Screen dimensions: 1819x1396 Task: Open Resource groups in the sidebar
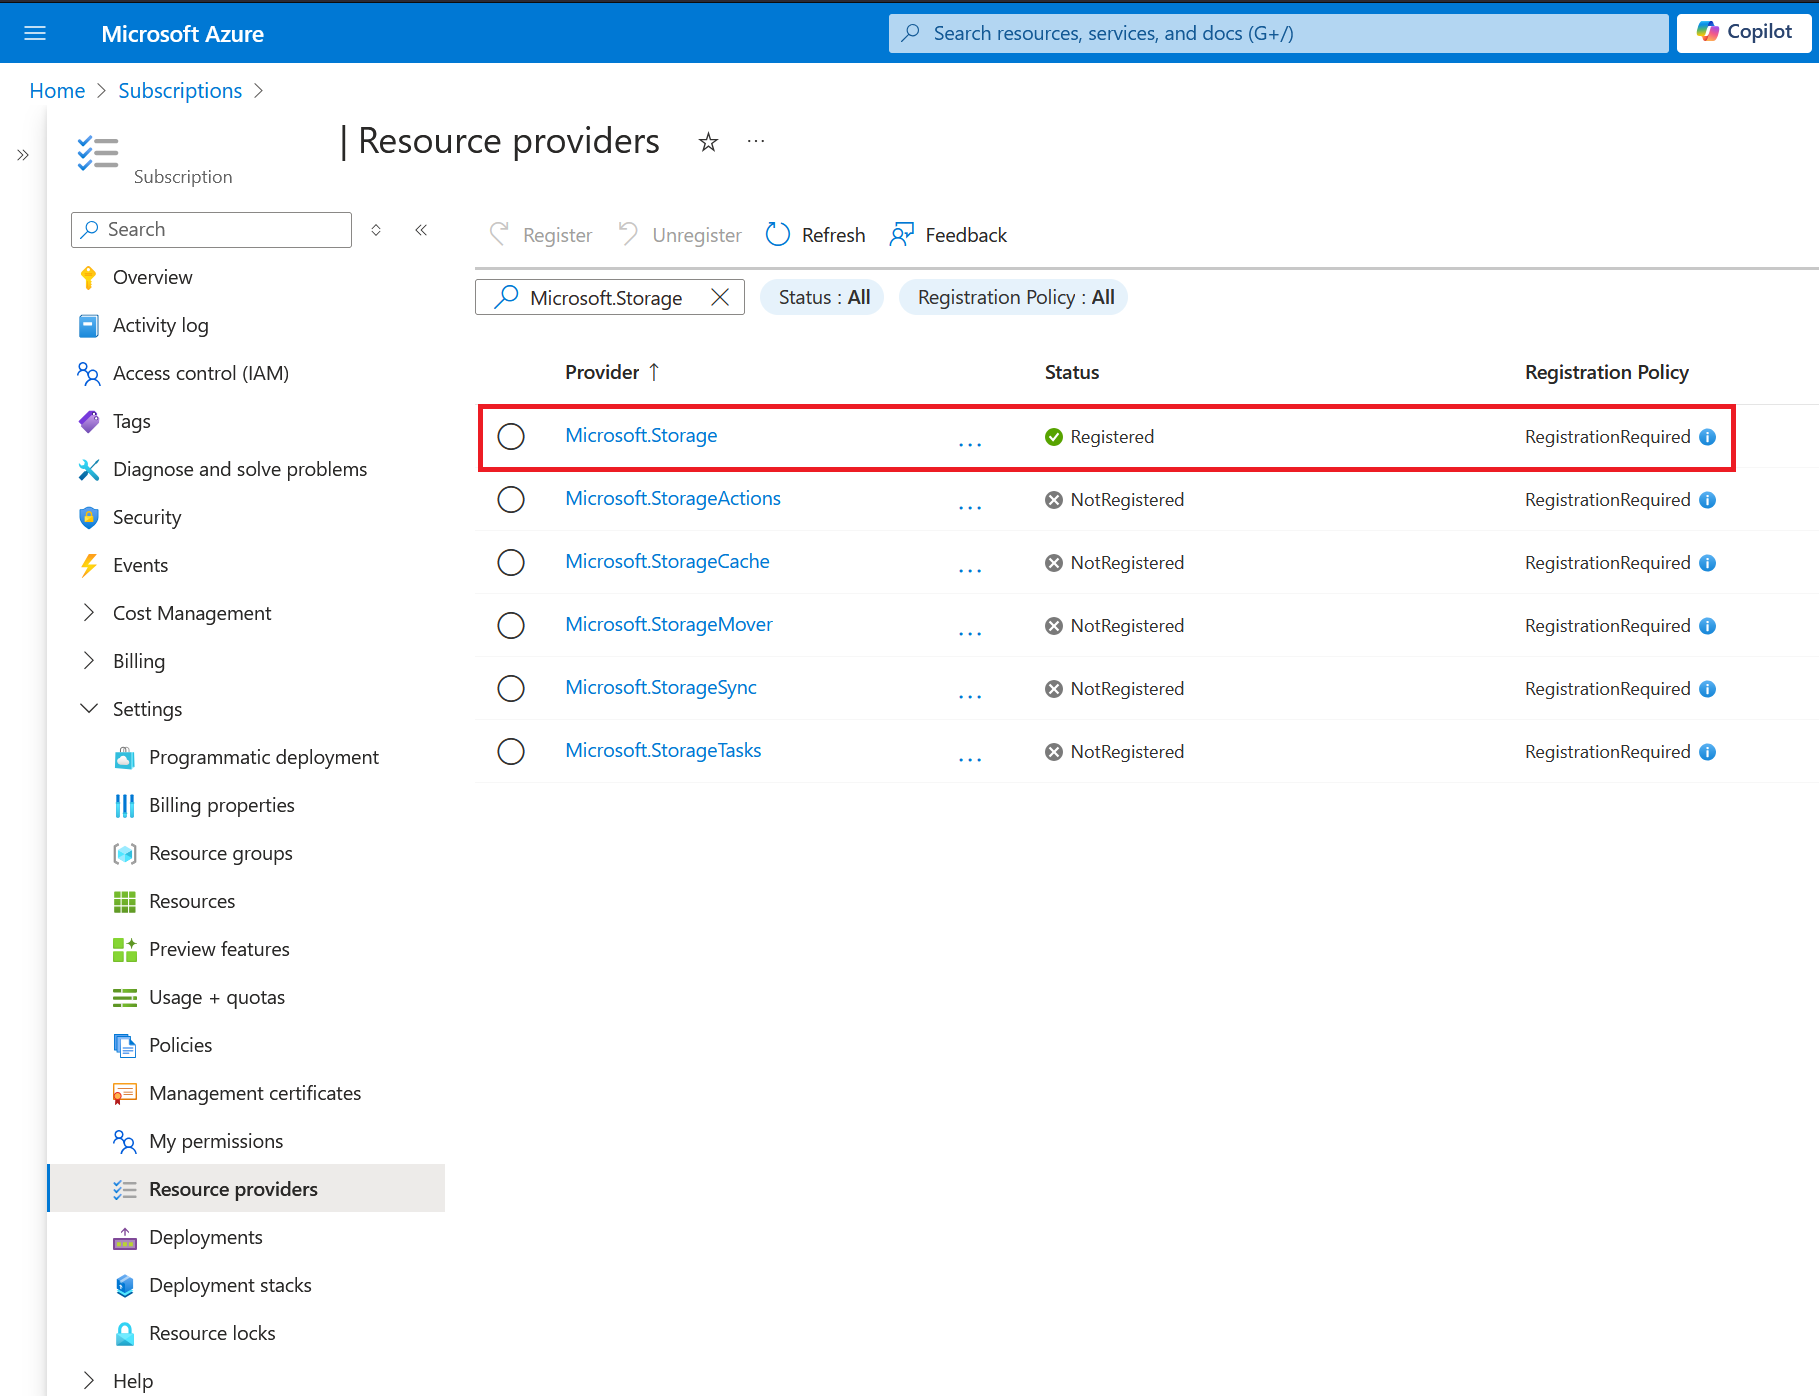(x=220, y=853)
